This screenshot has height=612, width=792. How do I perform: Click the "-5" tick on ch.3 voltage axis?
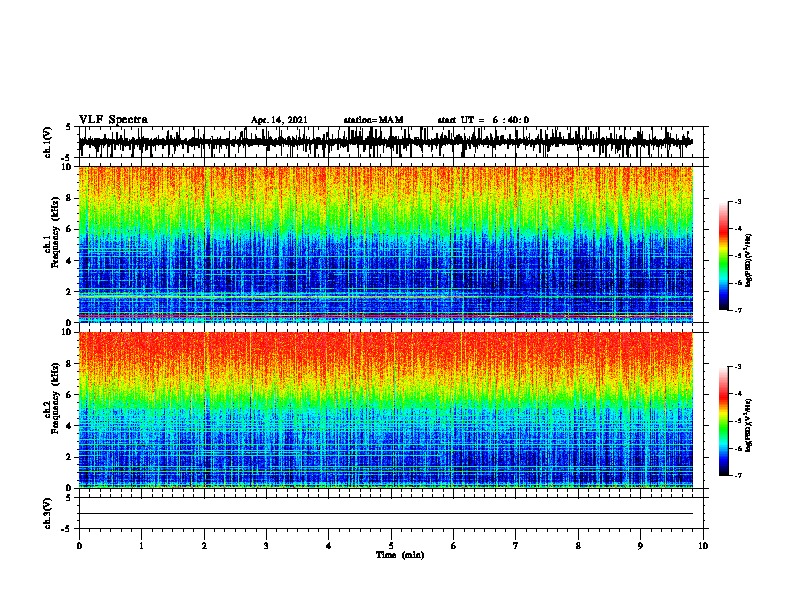[68, 529]
